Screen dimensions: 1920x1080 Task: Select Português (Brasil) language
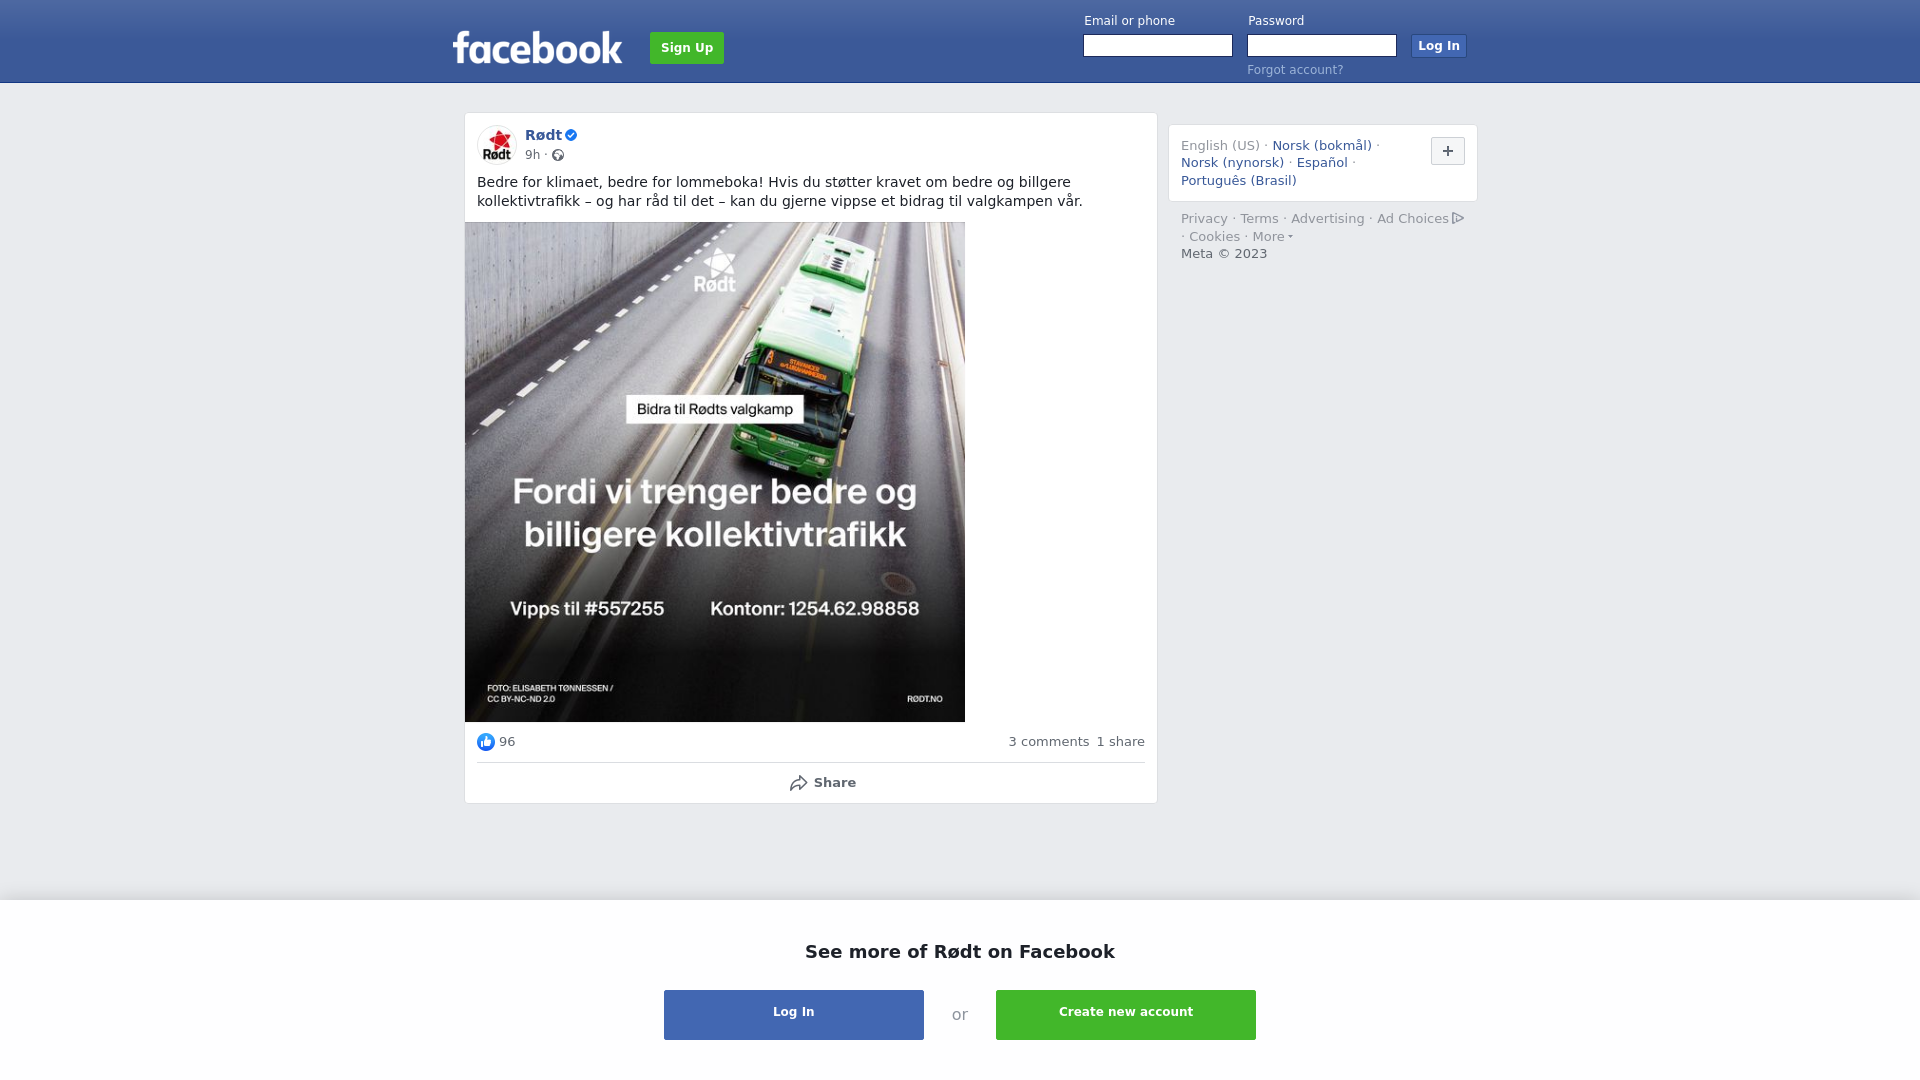[1239, 181]
